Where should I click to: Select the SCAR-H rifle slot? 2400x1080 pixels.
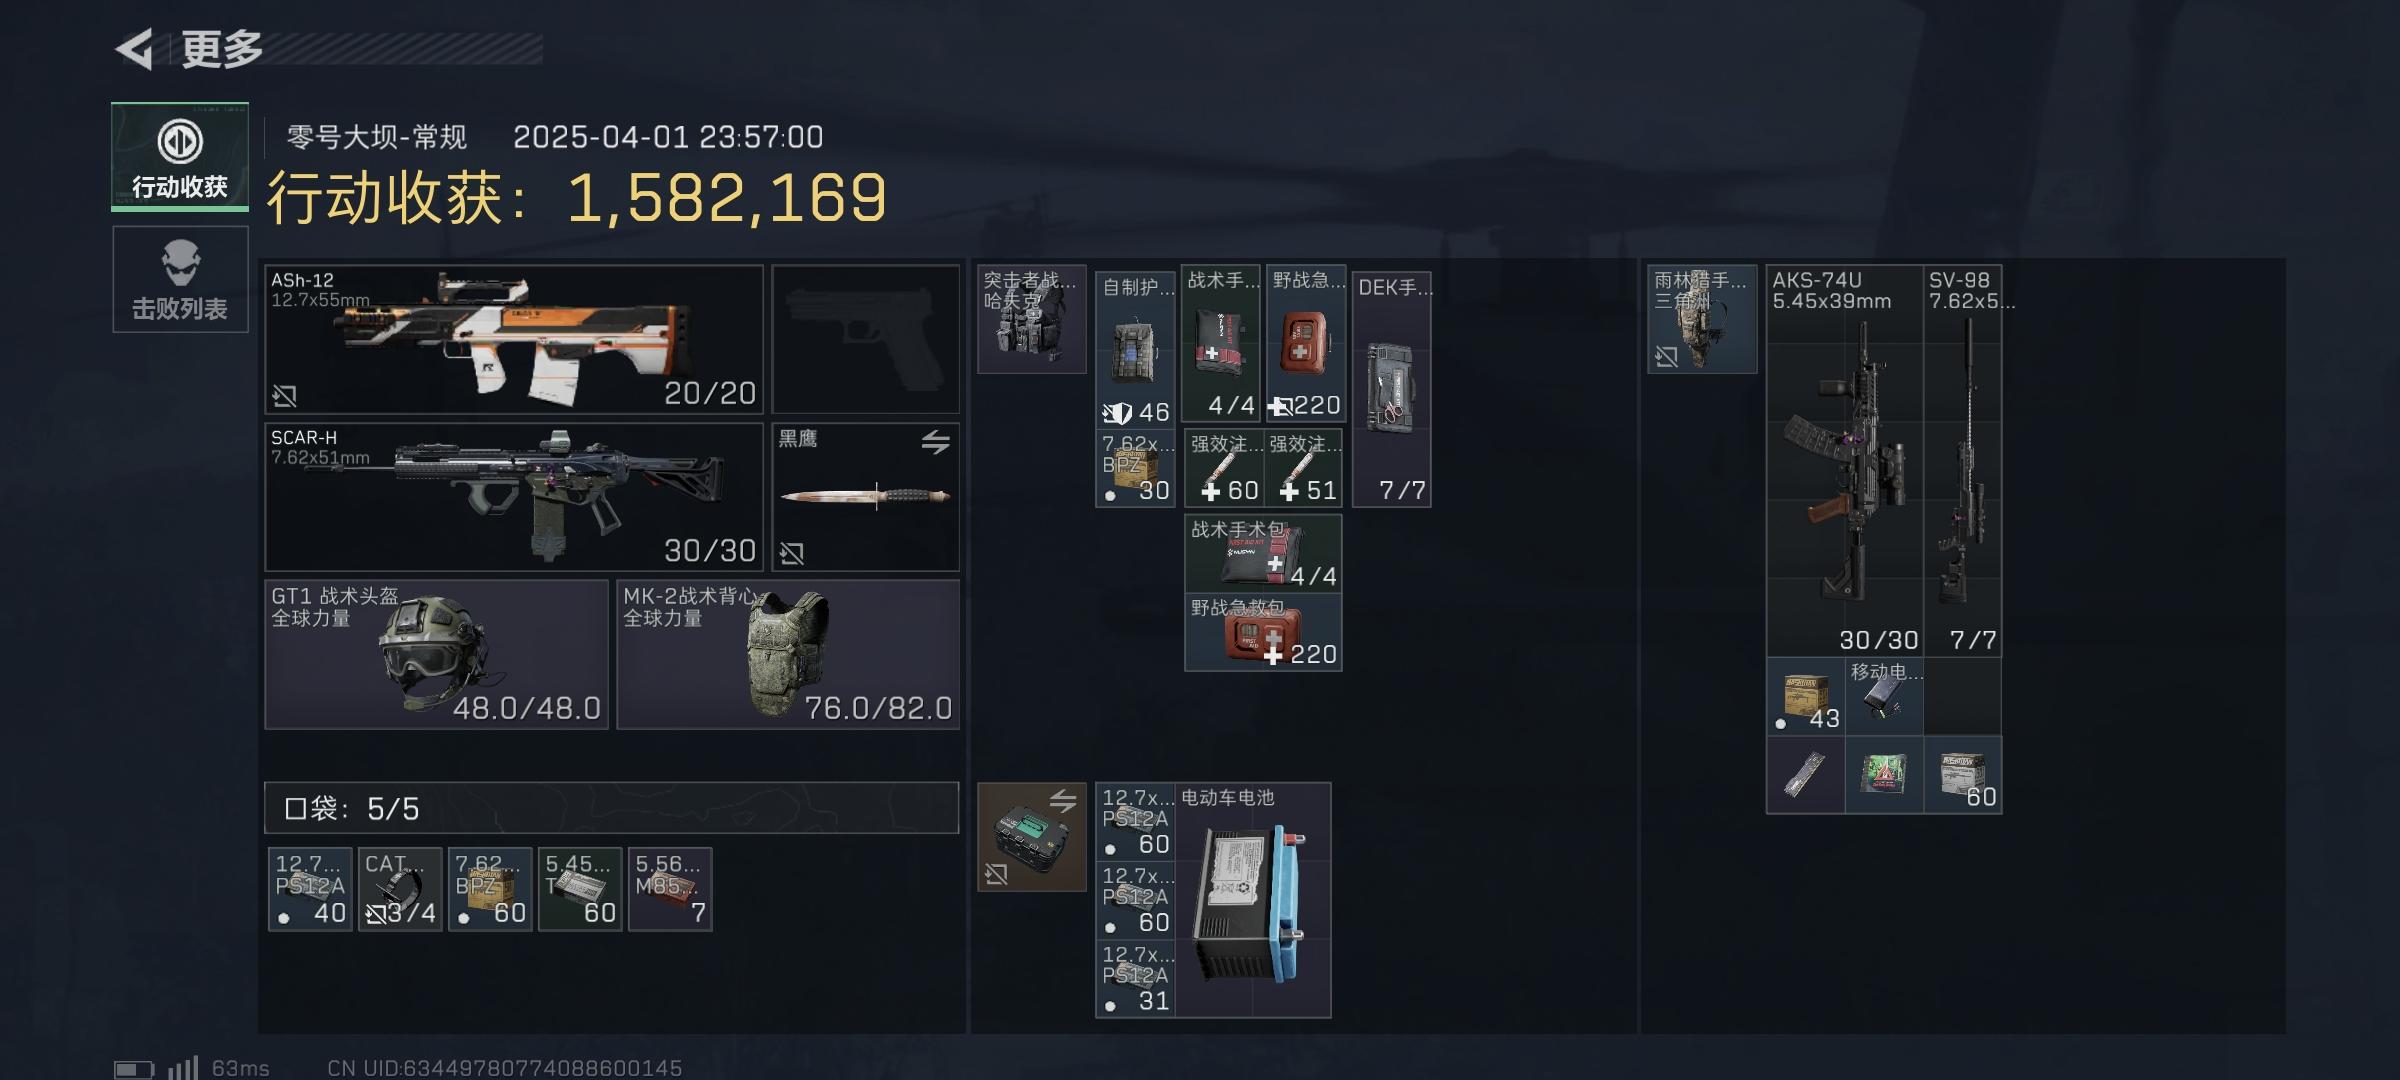coord(514,497)
